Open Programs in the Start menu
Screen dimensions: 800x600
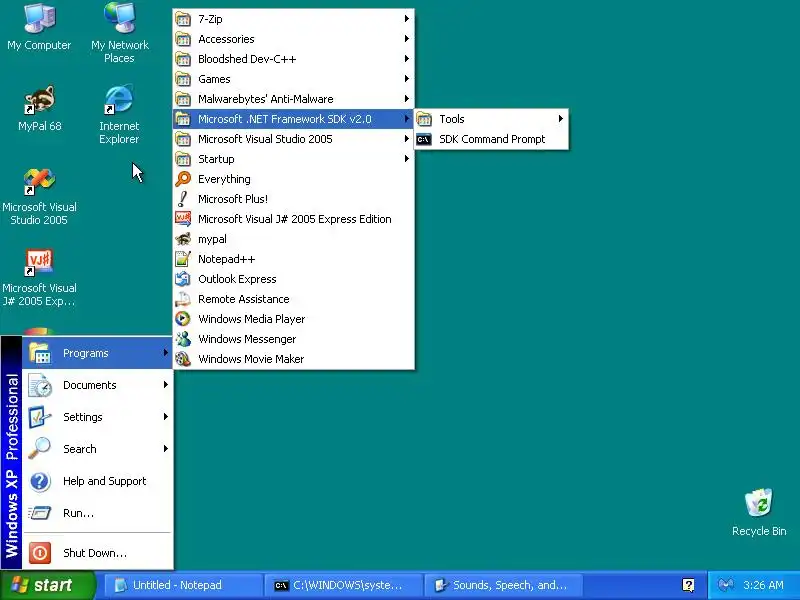97,353
